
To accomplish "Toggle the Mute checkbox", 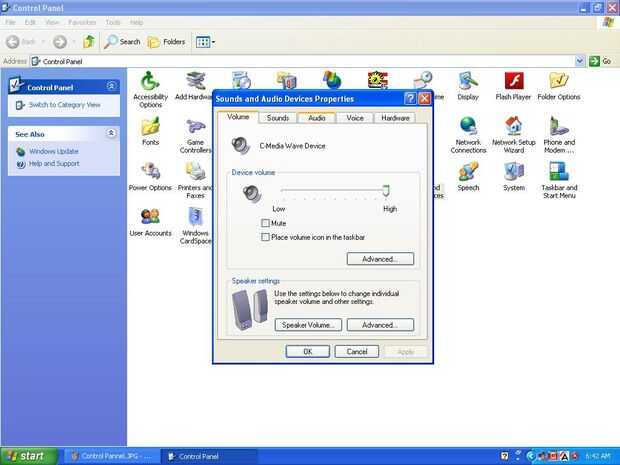I will pyautogui.click(x=265, y=223).
